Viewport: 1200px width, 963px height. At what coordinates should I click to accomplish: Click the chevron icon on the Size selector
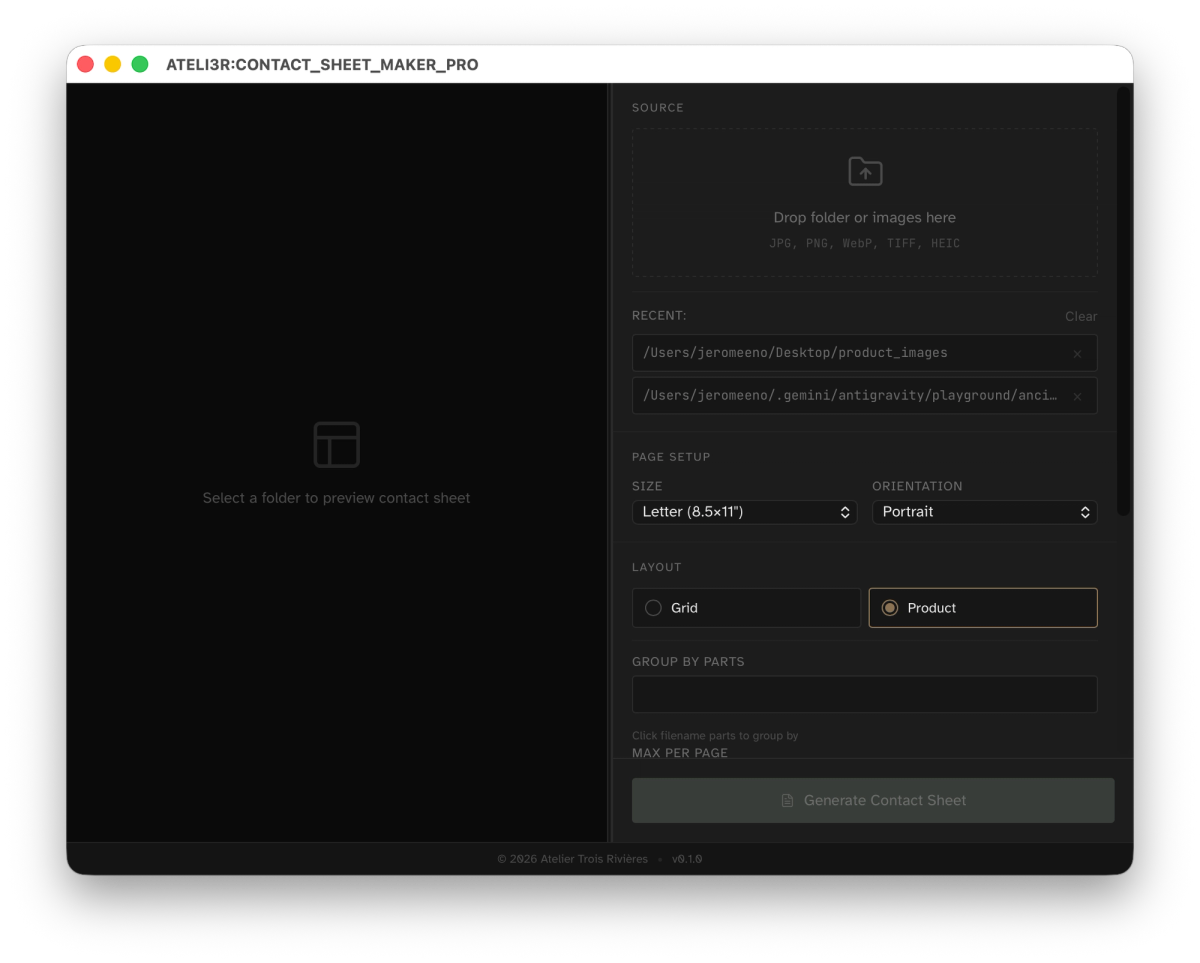tap(846, 511)
